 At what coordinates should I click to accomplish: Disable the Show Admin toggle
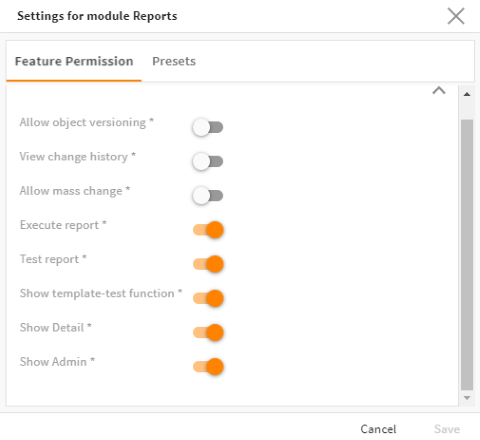pyautogui.click(x=208, y=367)
